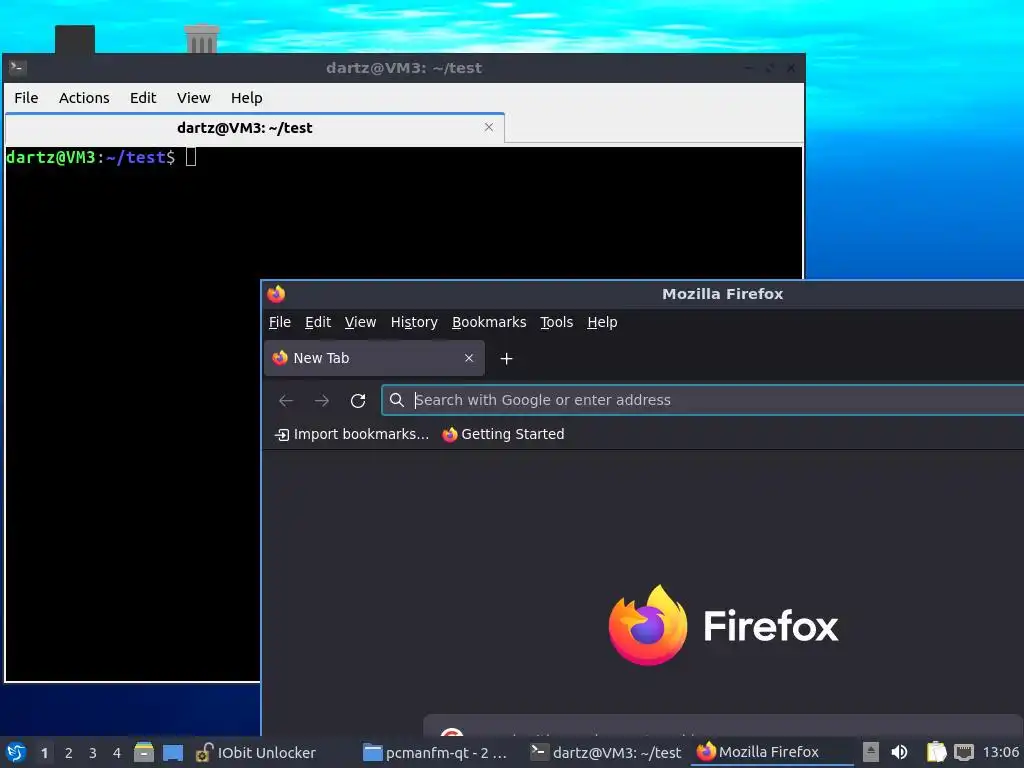
Task: Switch to workspace 1
Action: point(44,753)
